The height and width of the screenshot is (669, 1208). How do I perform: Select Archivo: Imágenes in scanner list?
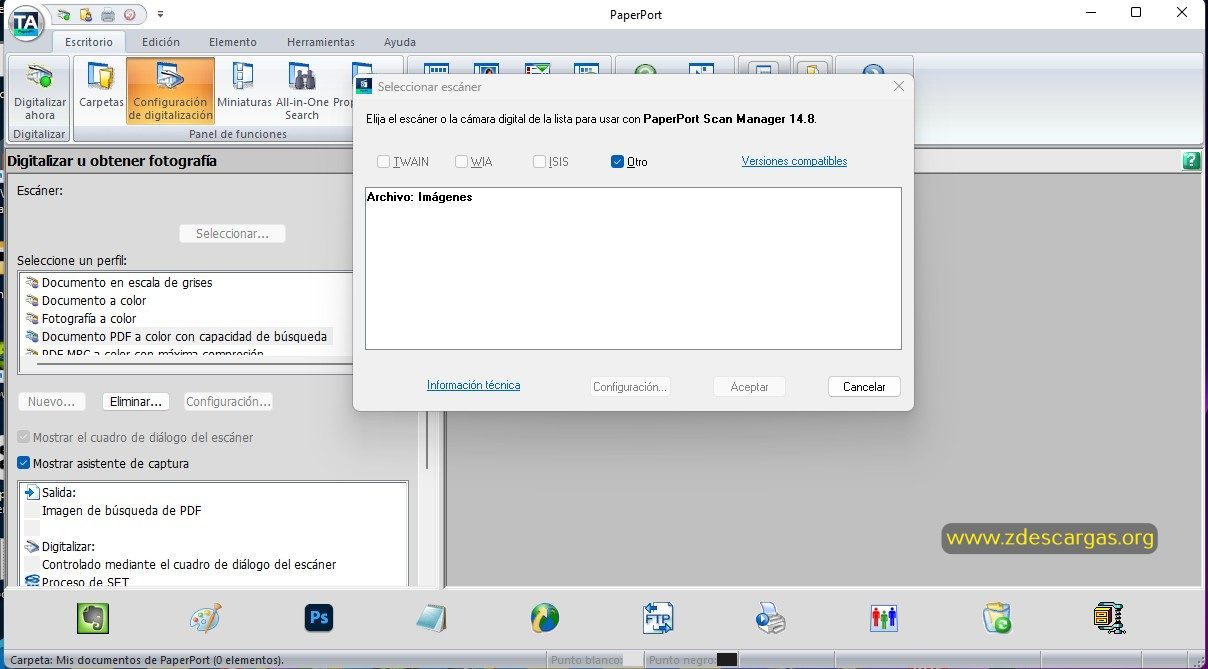(420, 197)
